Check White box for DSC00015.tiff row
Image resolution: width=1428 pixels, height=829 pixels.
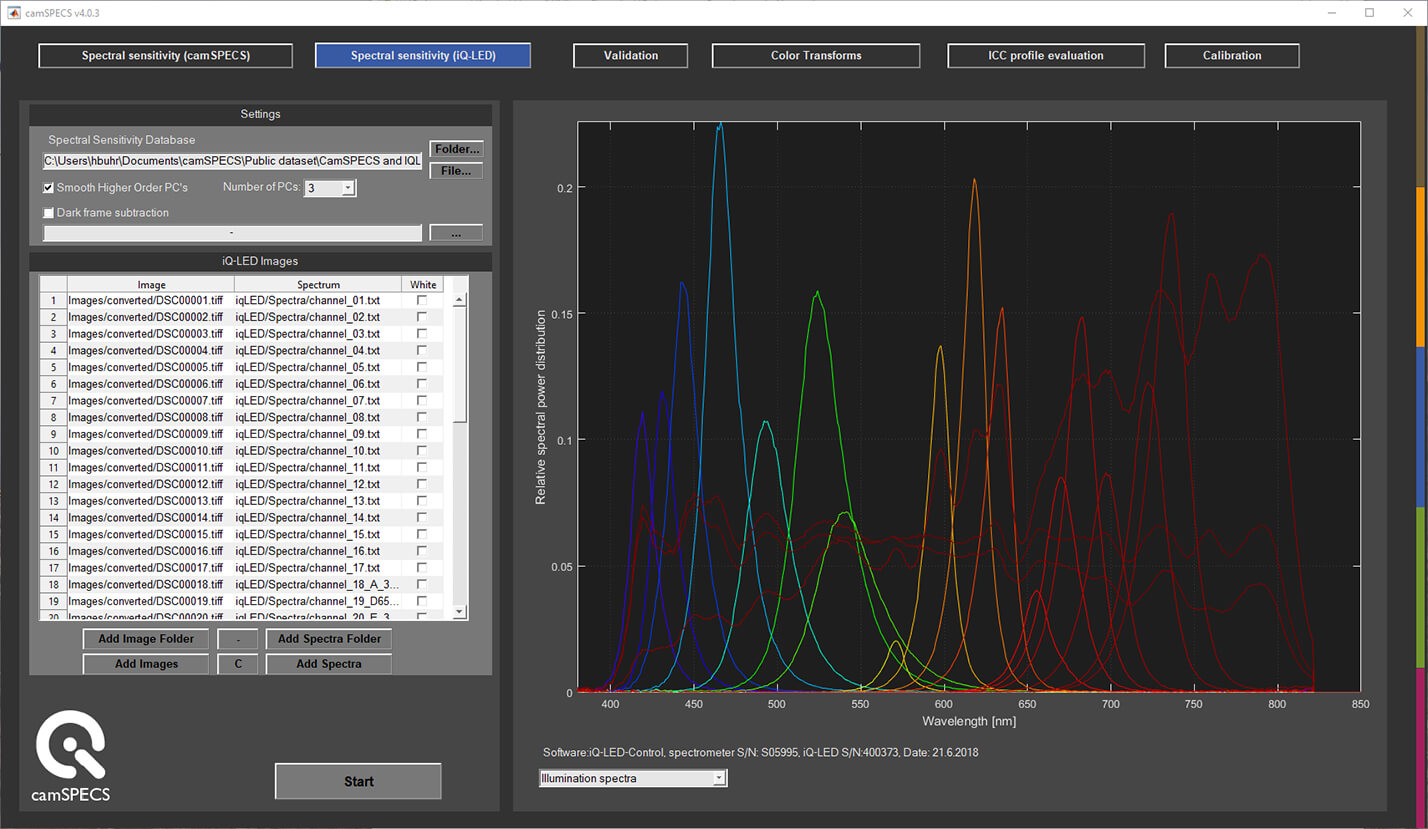point(422,534)
